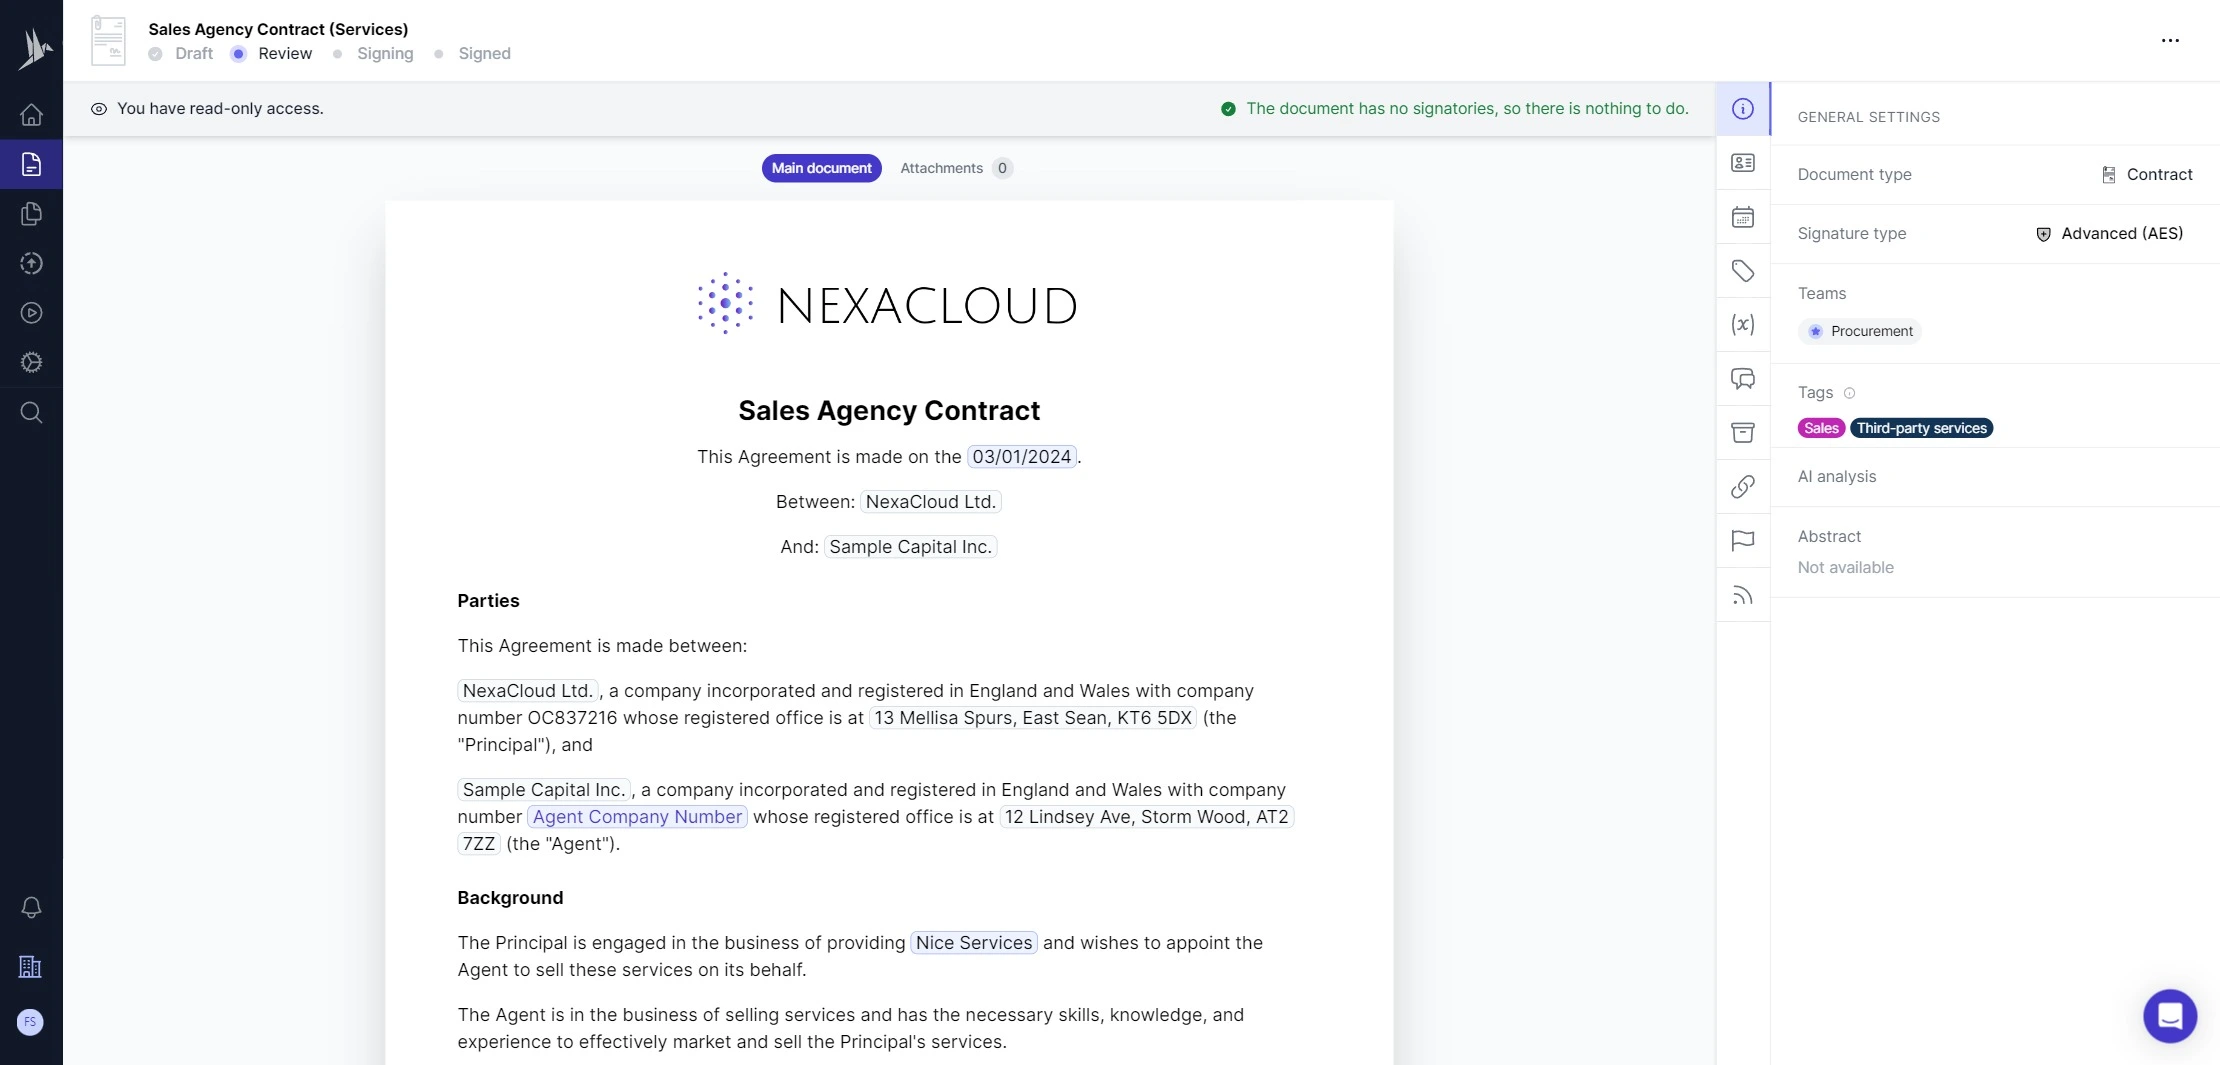Open the calendar dates panel icon
This screenshot has height=1065, width=2220.
[1743, 217]
